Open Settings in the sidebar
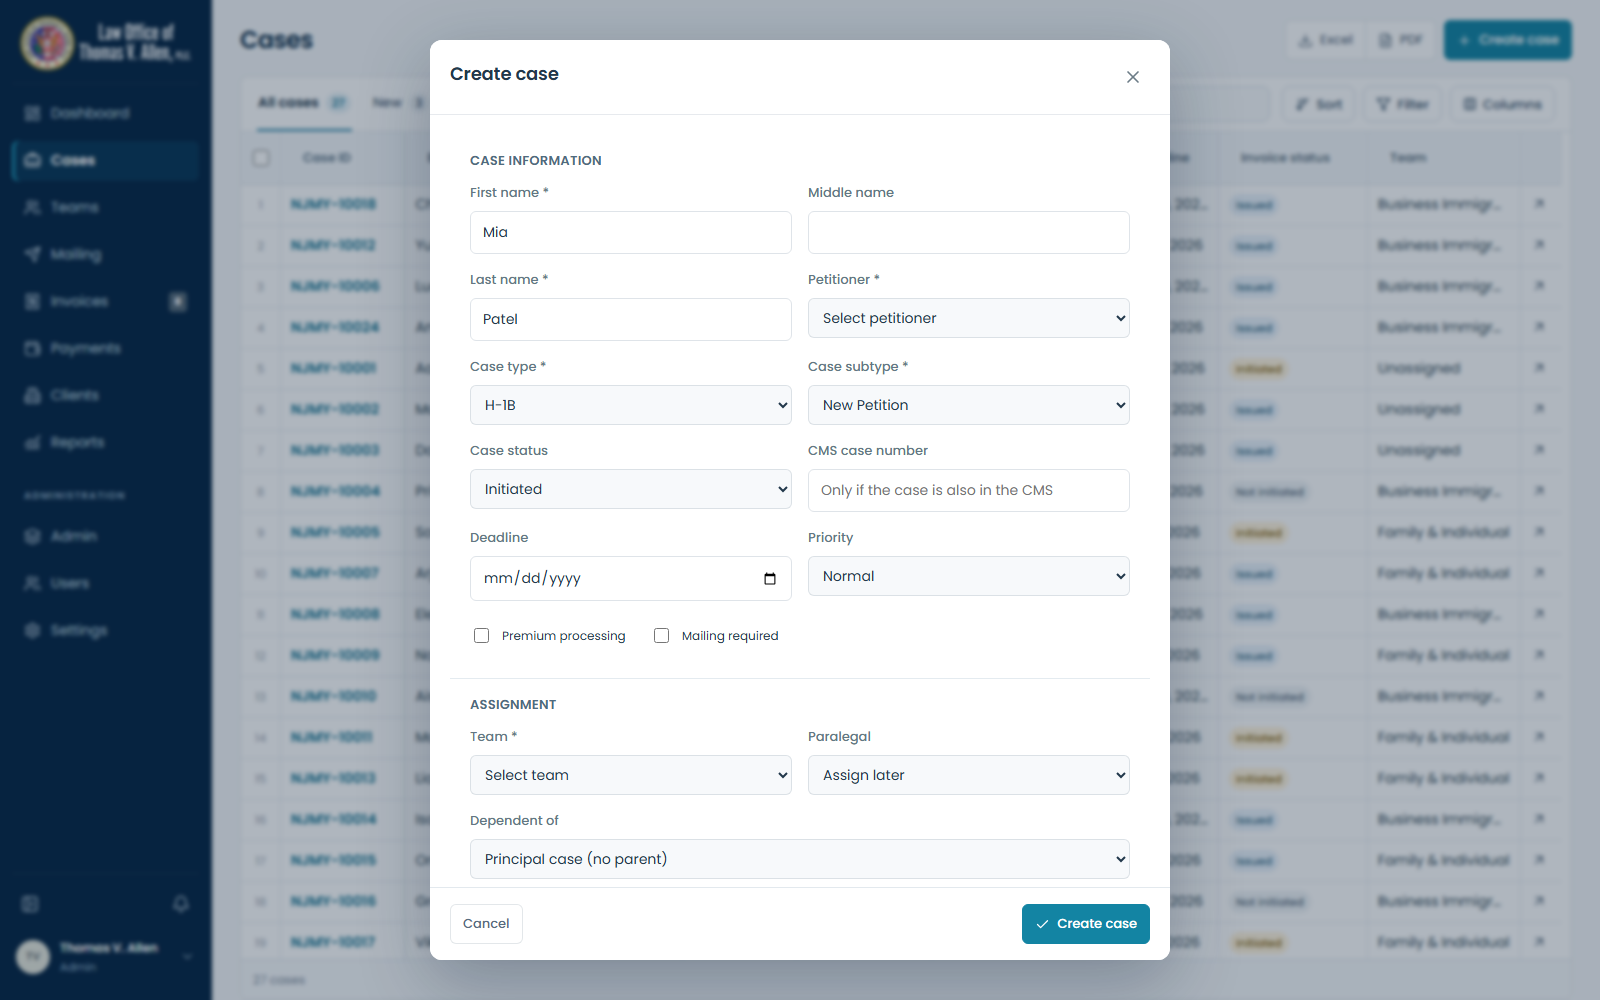The image size is (1600, 1000). pyautogui.click(x=105, y=630)
